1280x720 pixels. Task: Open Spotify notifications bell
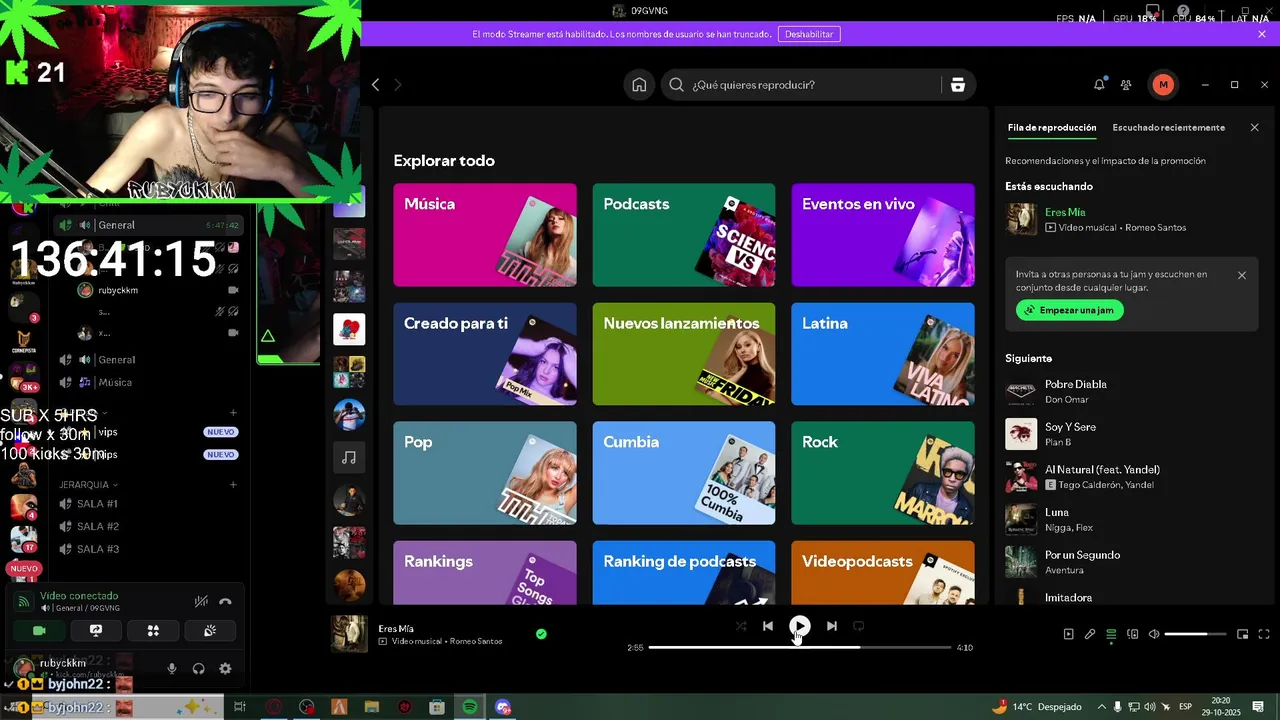tap(1099, 85)
